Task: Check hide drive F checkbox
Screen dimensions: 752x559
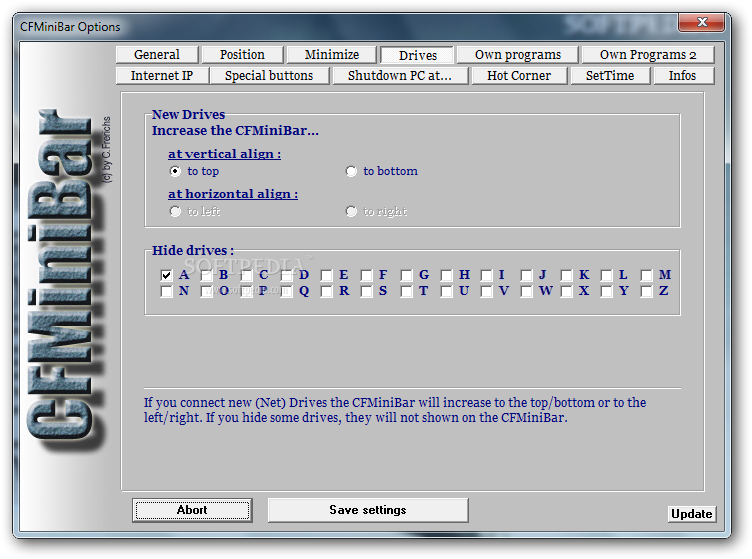Action: click(x=366, y=275)
